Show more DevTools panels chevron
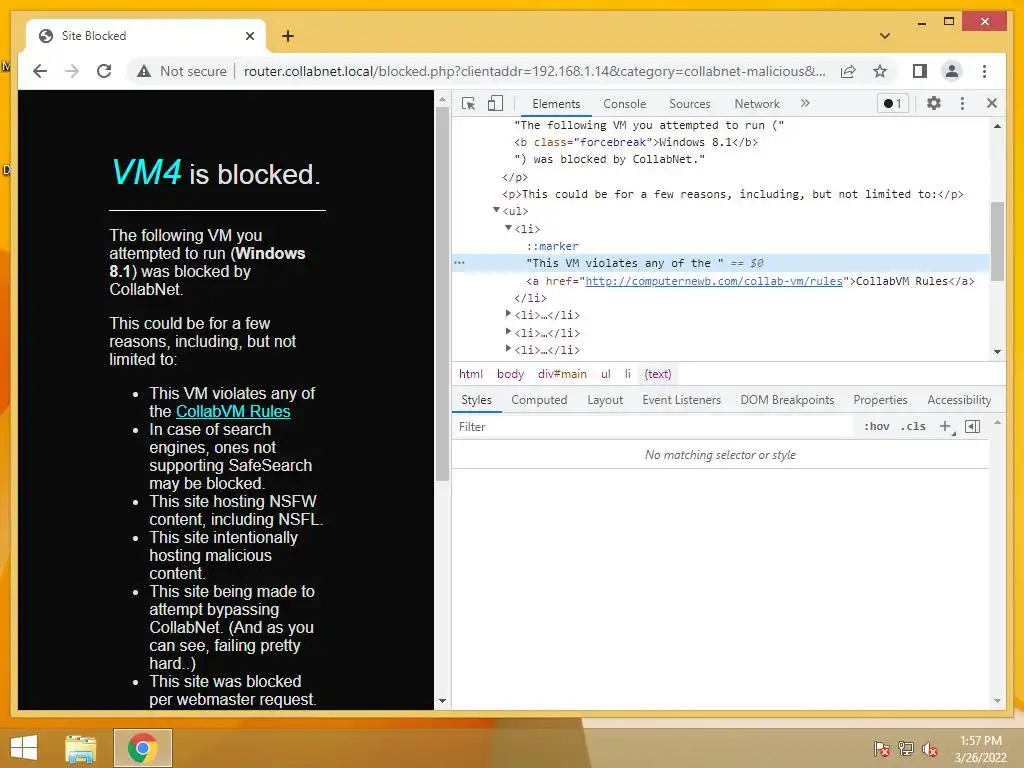This screenshot has height=768, width=1024. pyautogui.click(x=805, y=103)
